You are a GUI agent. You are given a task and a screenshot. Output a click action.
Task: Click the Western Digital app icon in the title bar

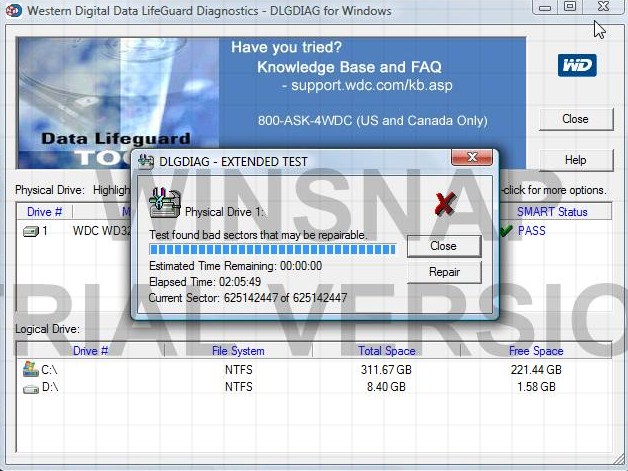[x=14, y=10]
